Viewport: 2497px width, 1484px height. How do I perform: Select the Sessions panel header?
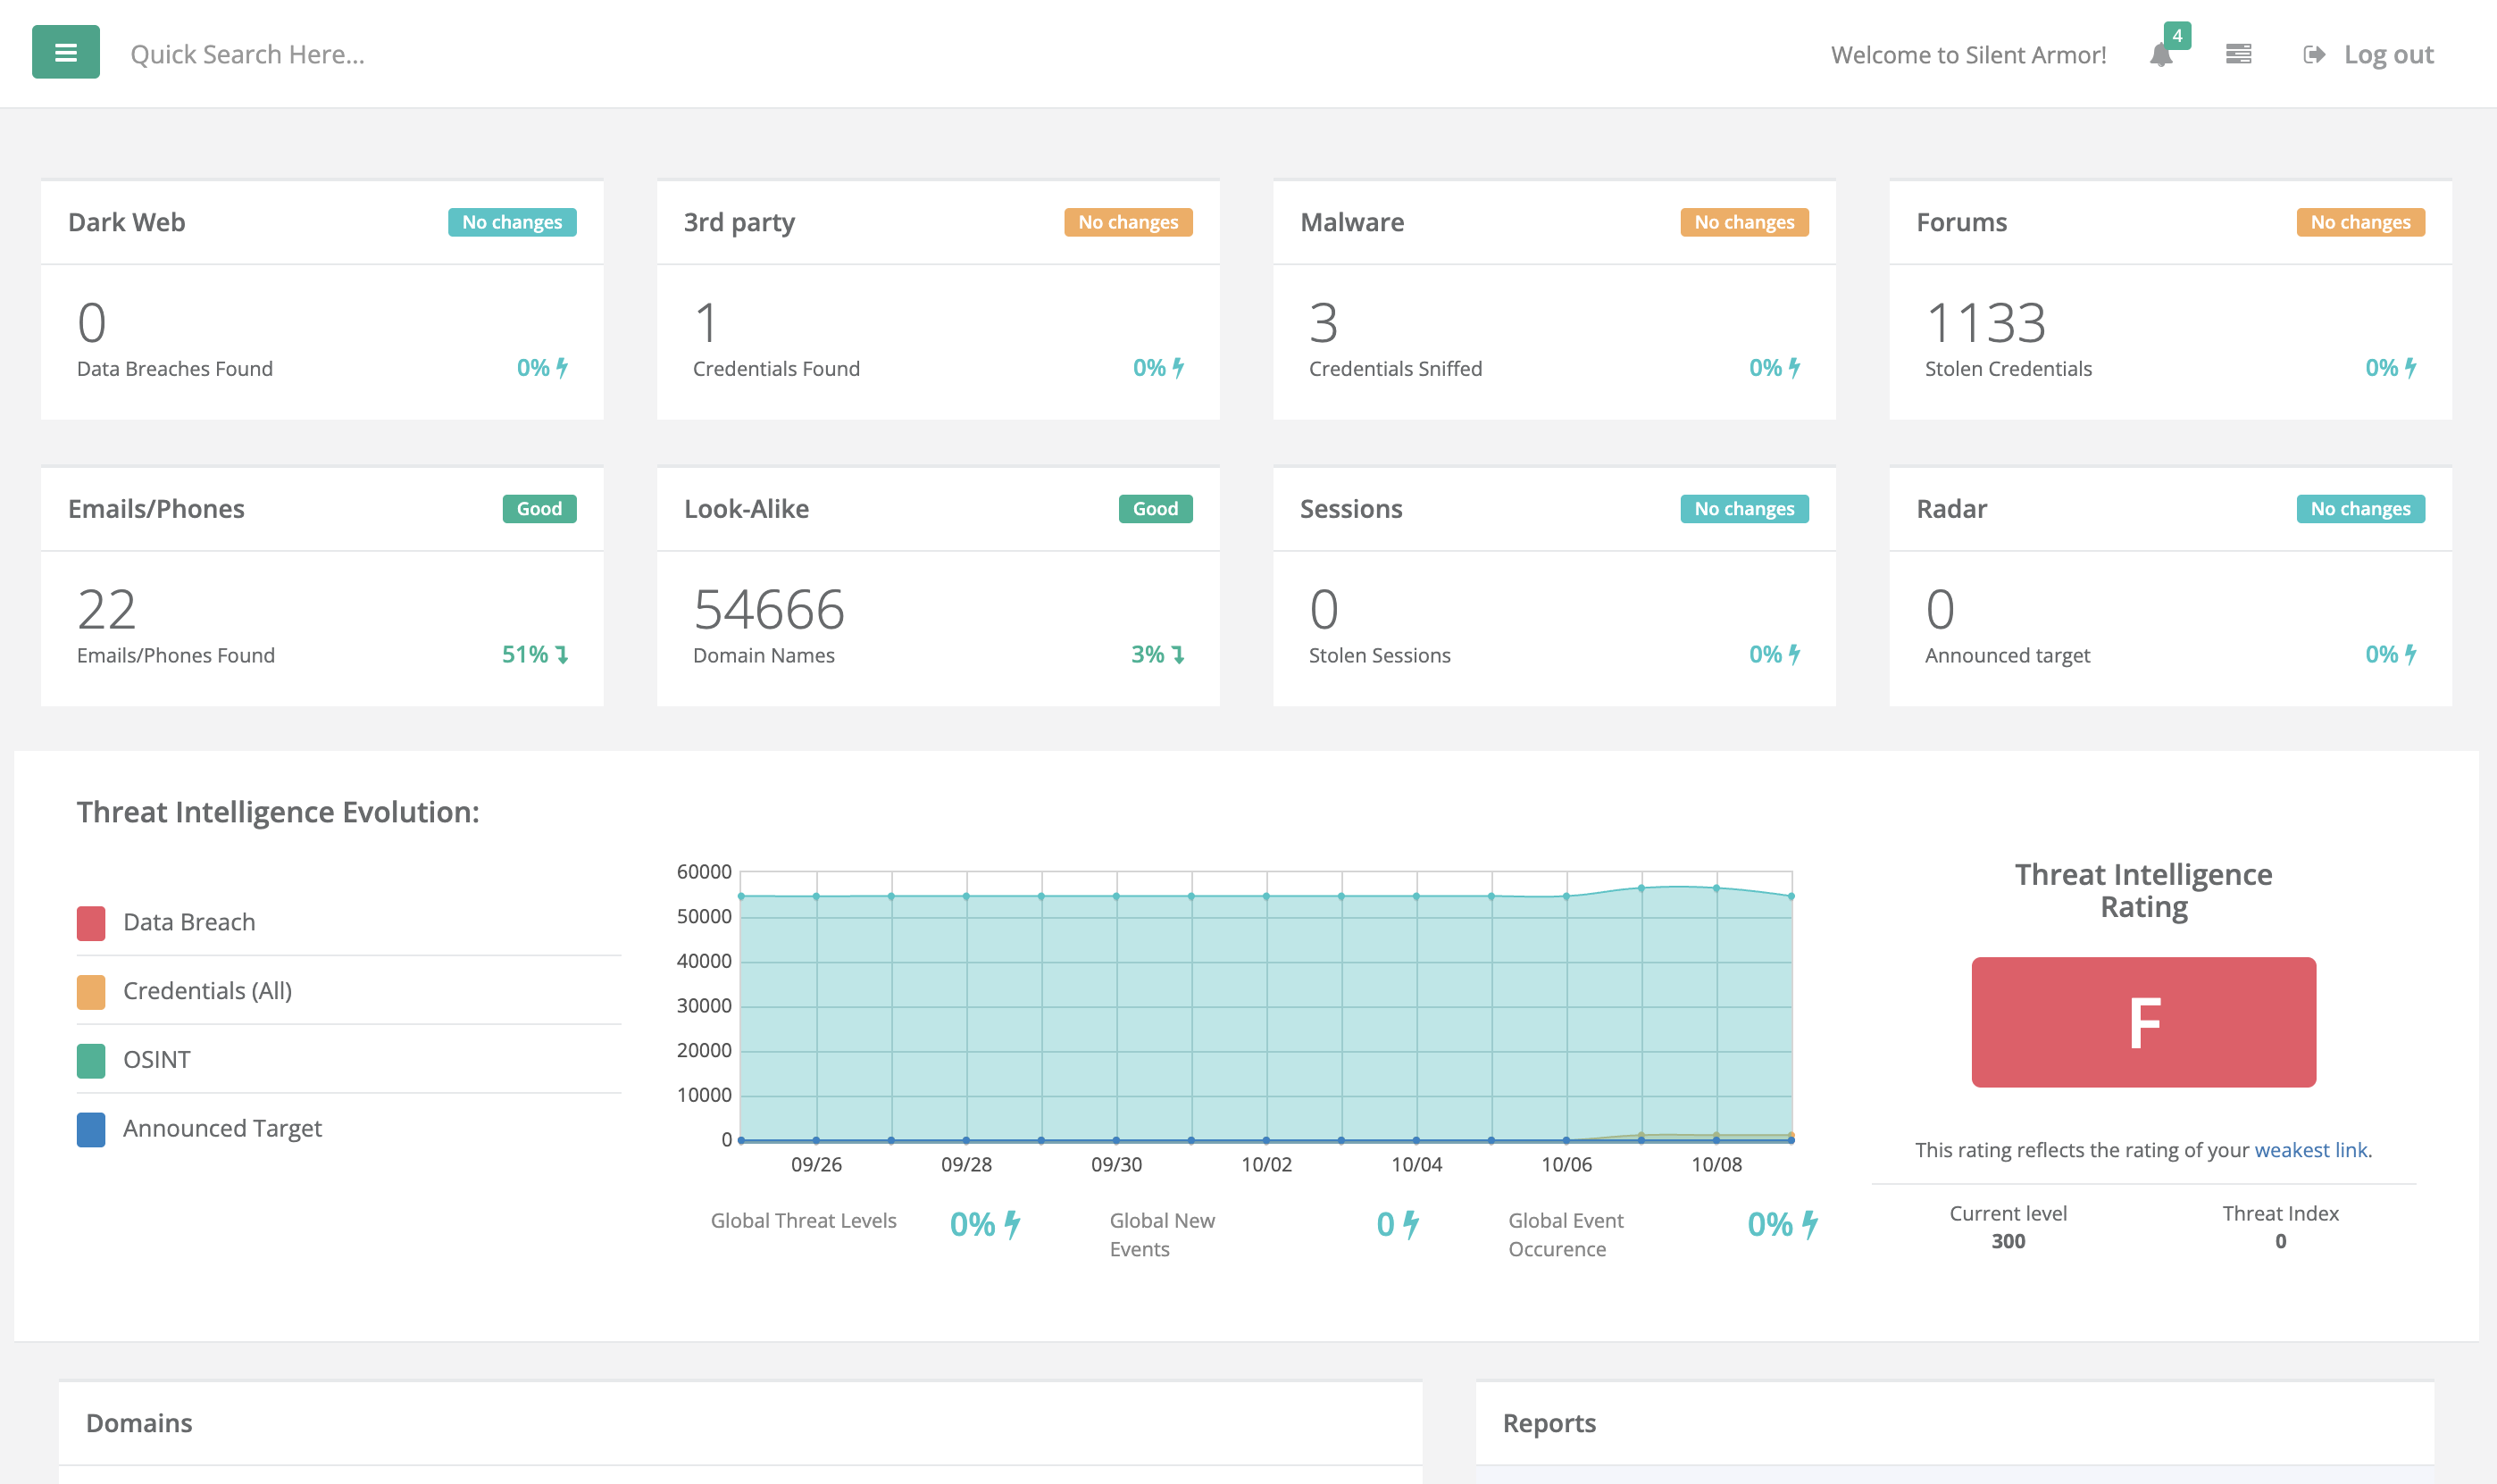pyautogui.click(x=1352, y=508)
